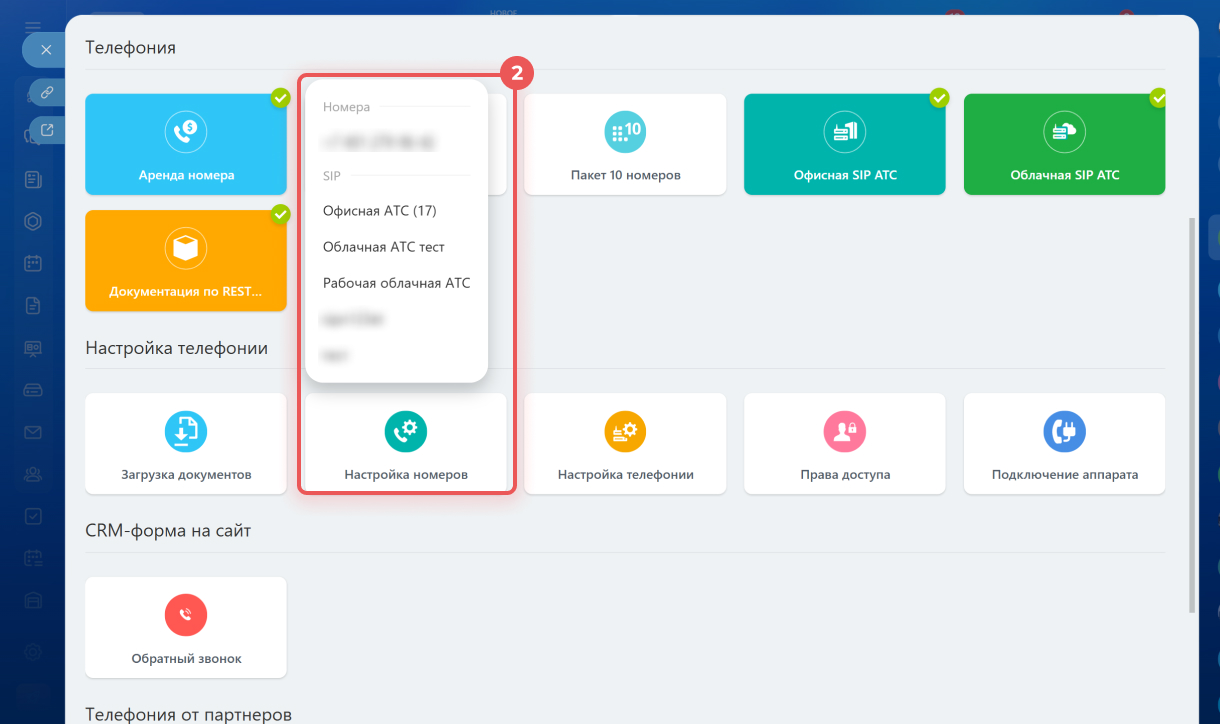Click the Права доступа pink icon

point(845,431)
